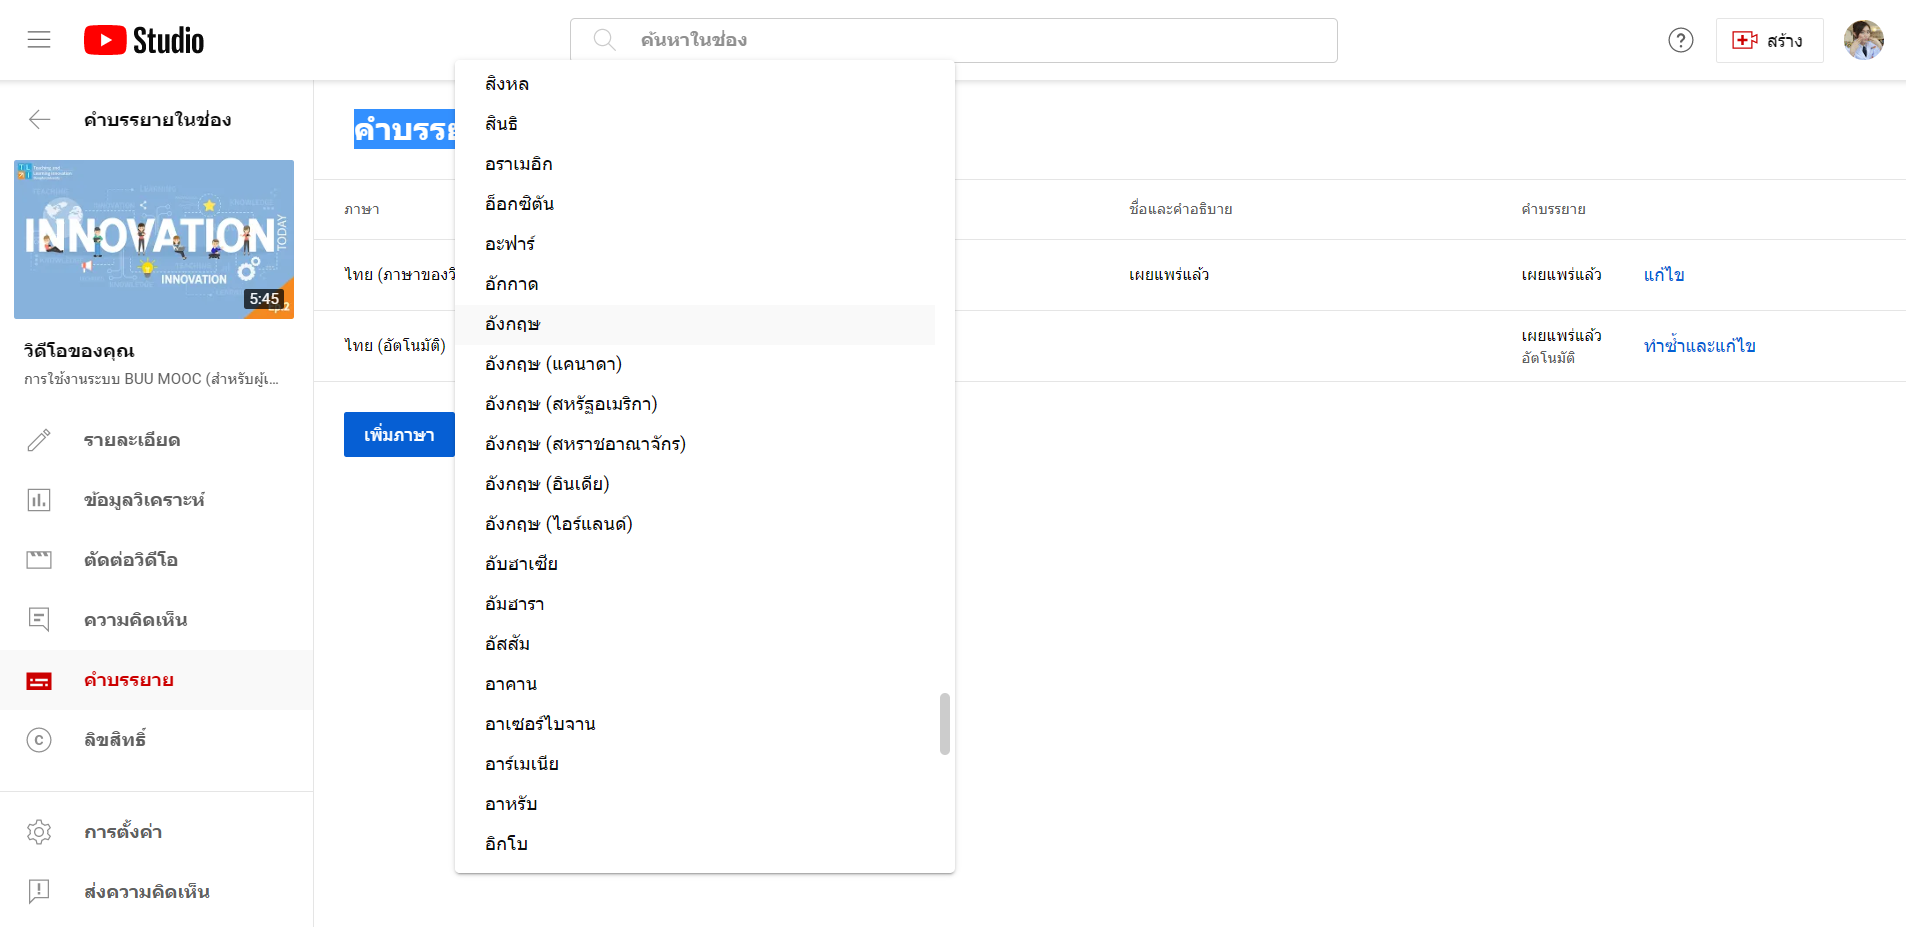Open the video Editor clapperboard icon

coord(39,560)
